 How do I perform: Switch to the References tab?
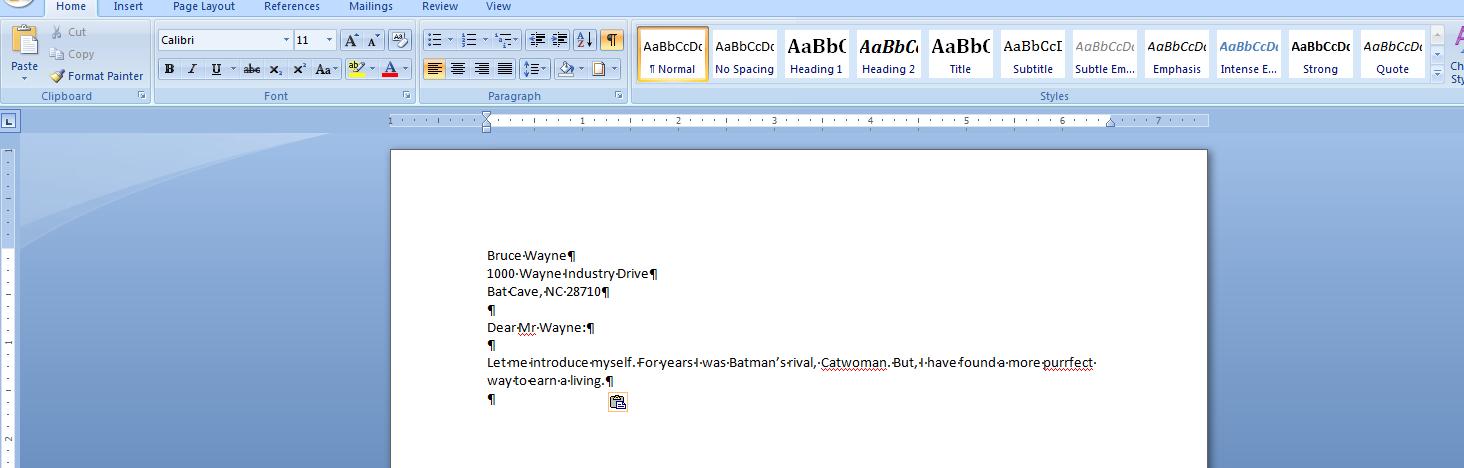pos(292,7)
